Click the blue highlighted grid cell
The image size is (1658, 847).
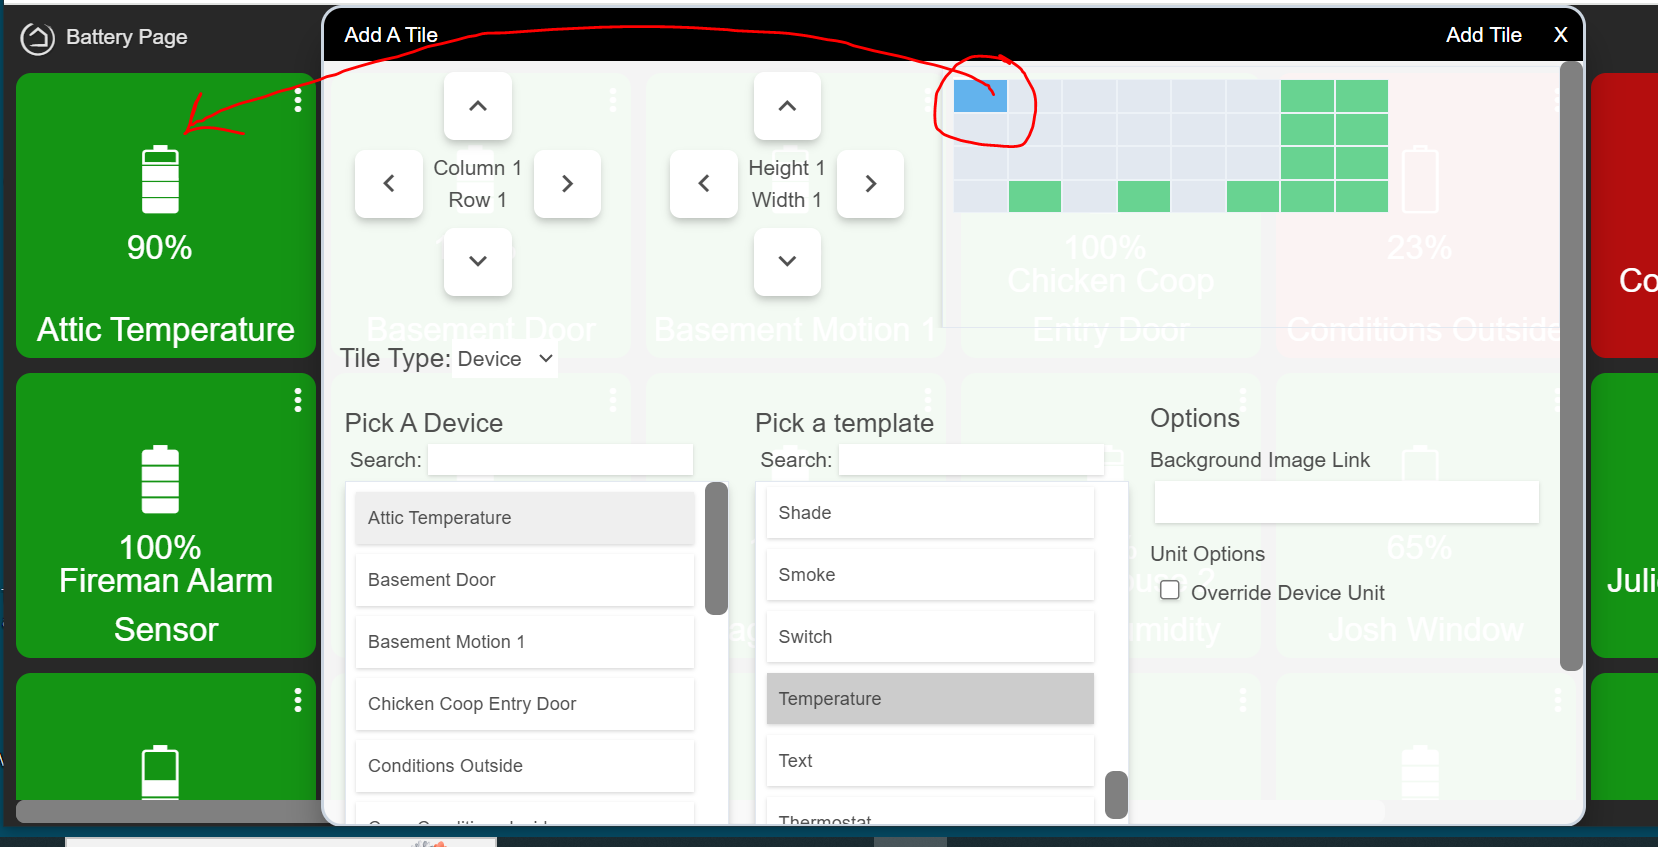coord(980,96)
